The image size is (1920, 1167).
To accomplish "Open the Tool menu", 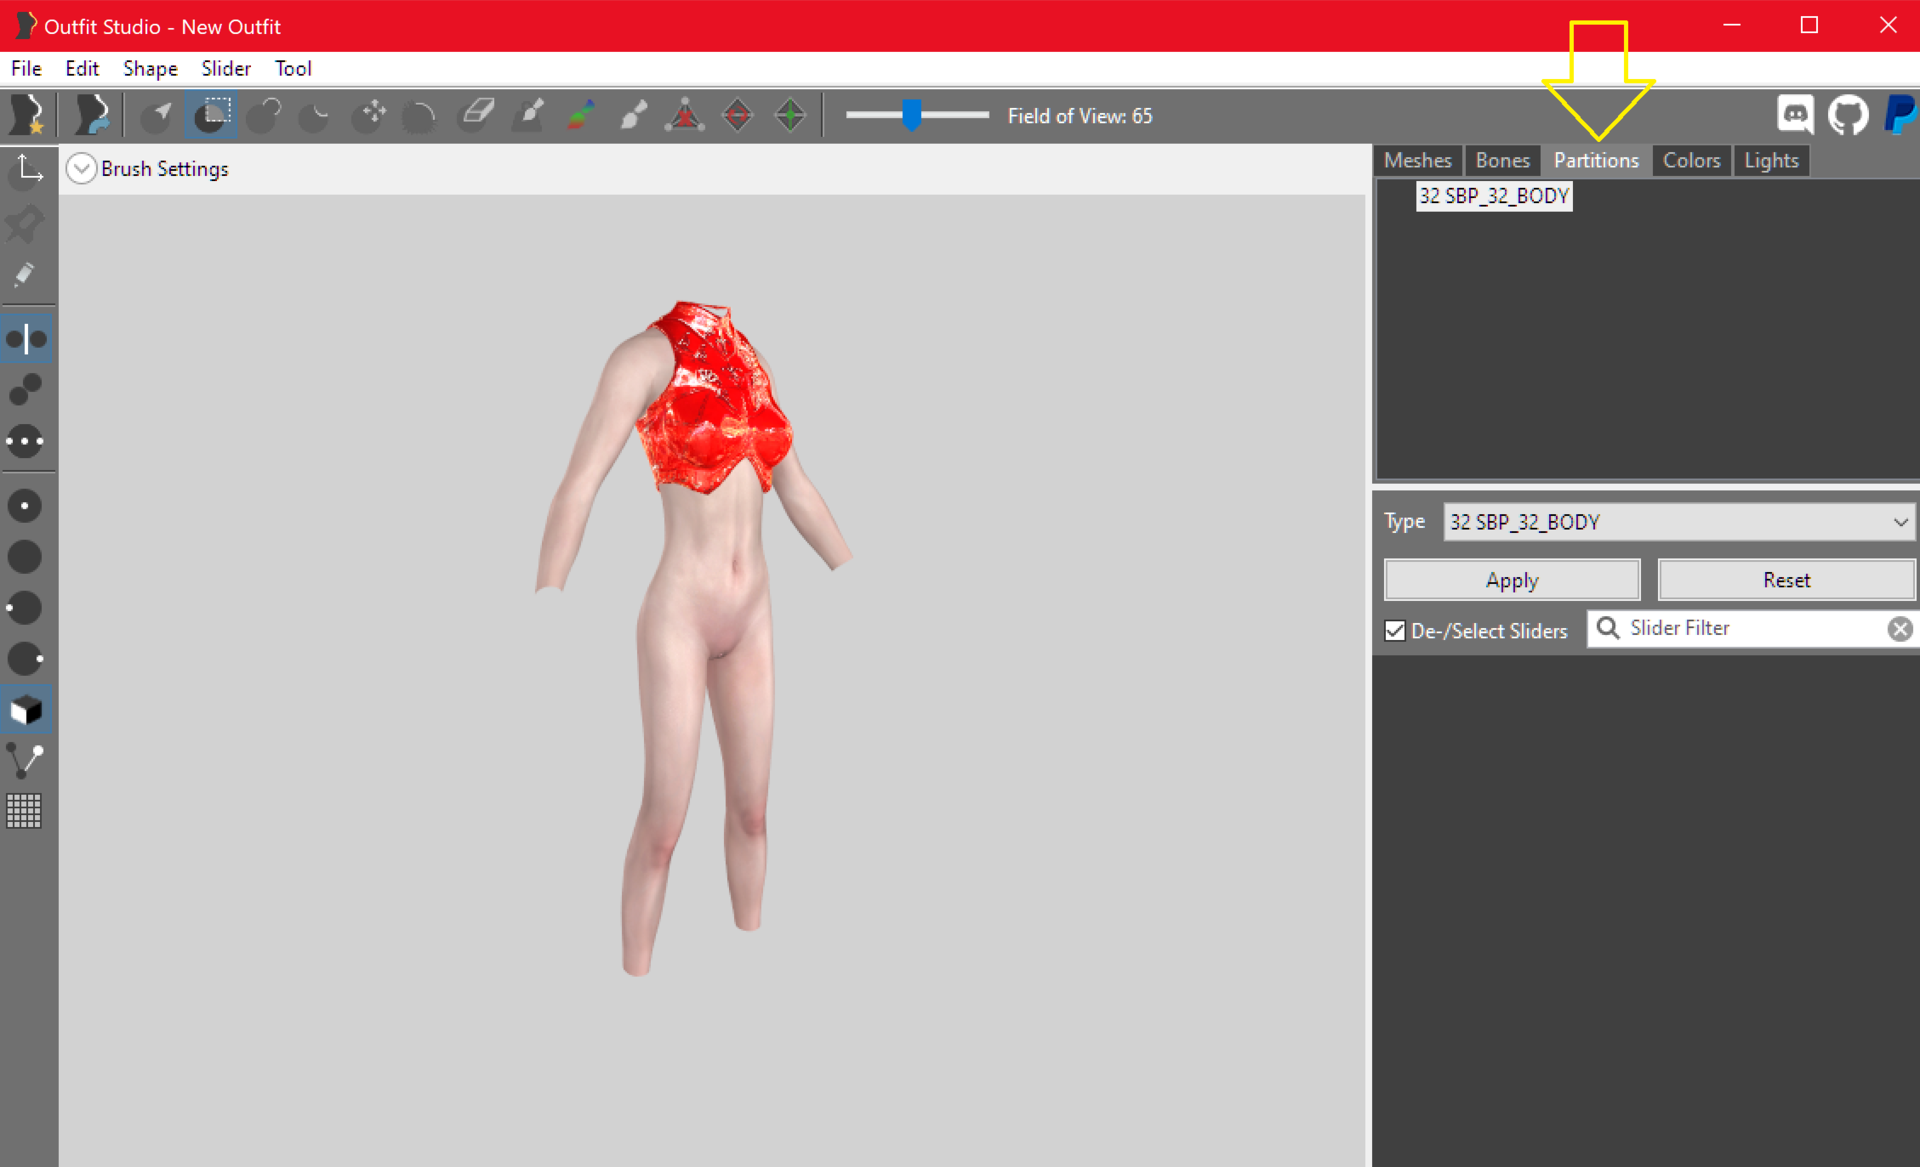I will (x=293, y=69).
